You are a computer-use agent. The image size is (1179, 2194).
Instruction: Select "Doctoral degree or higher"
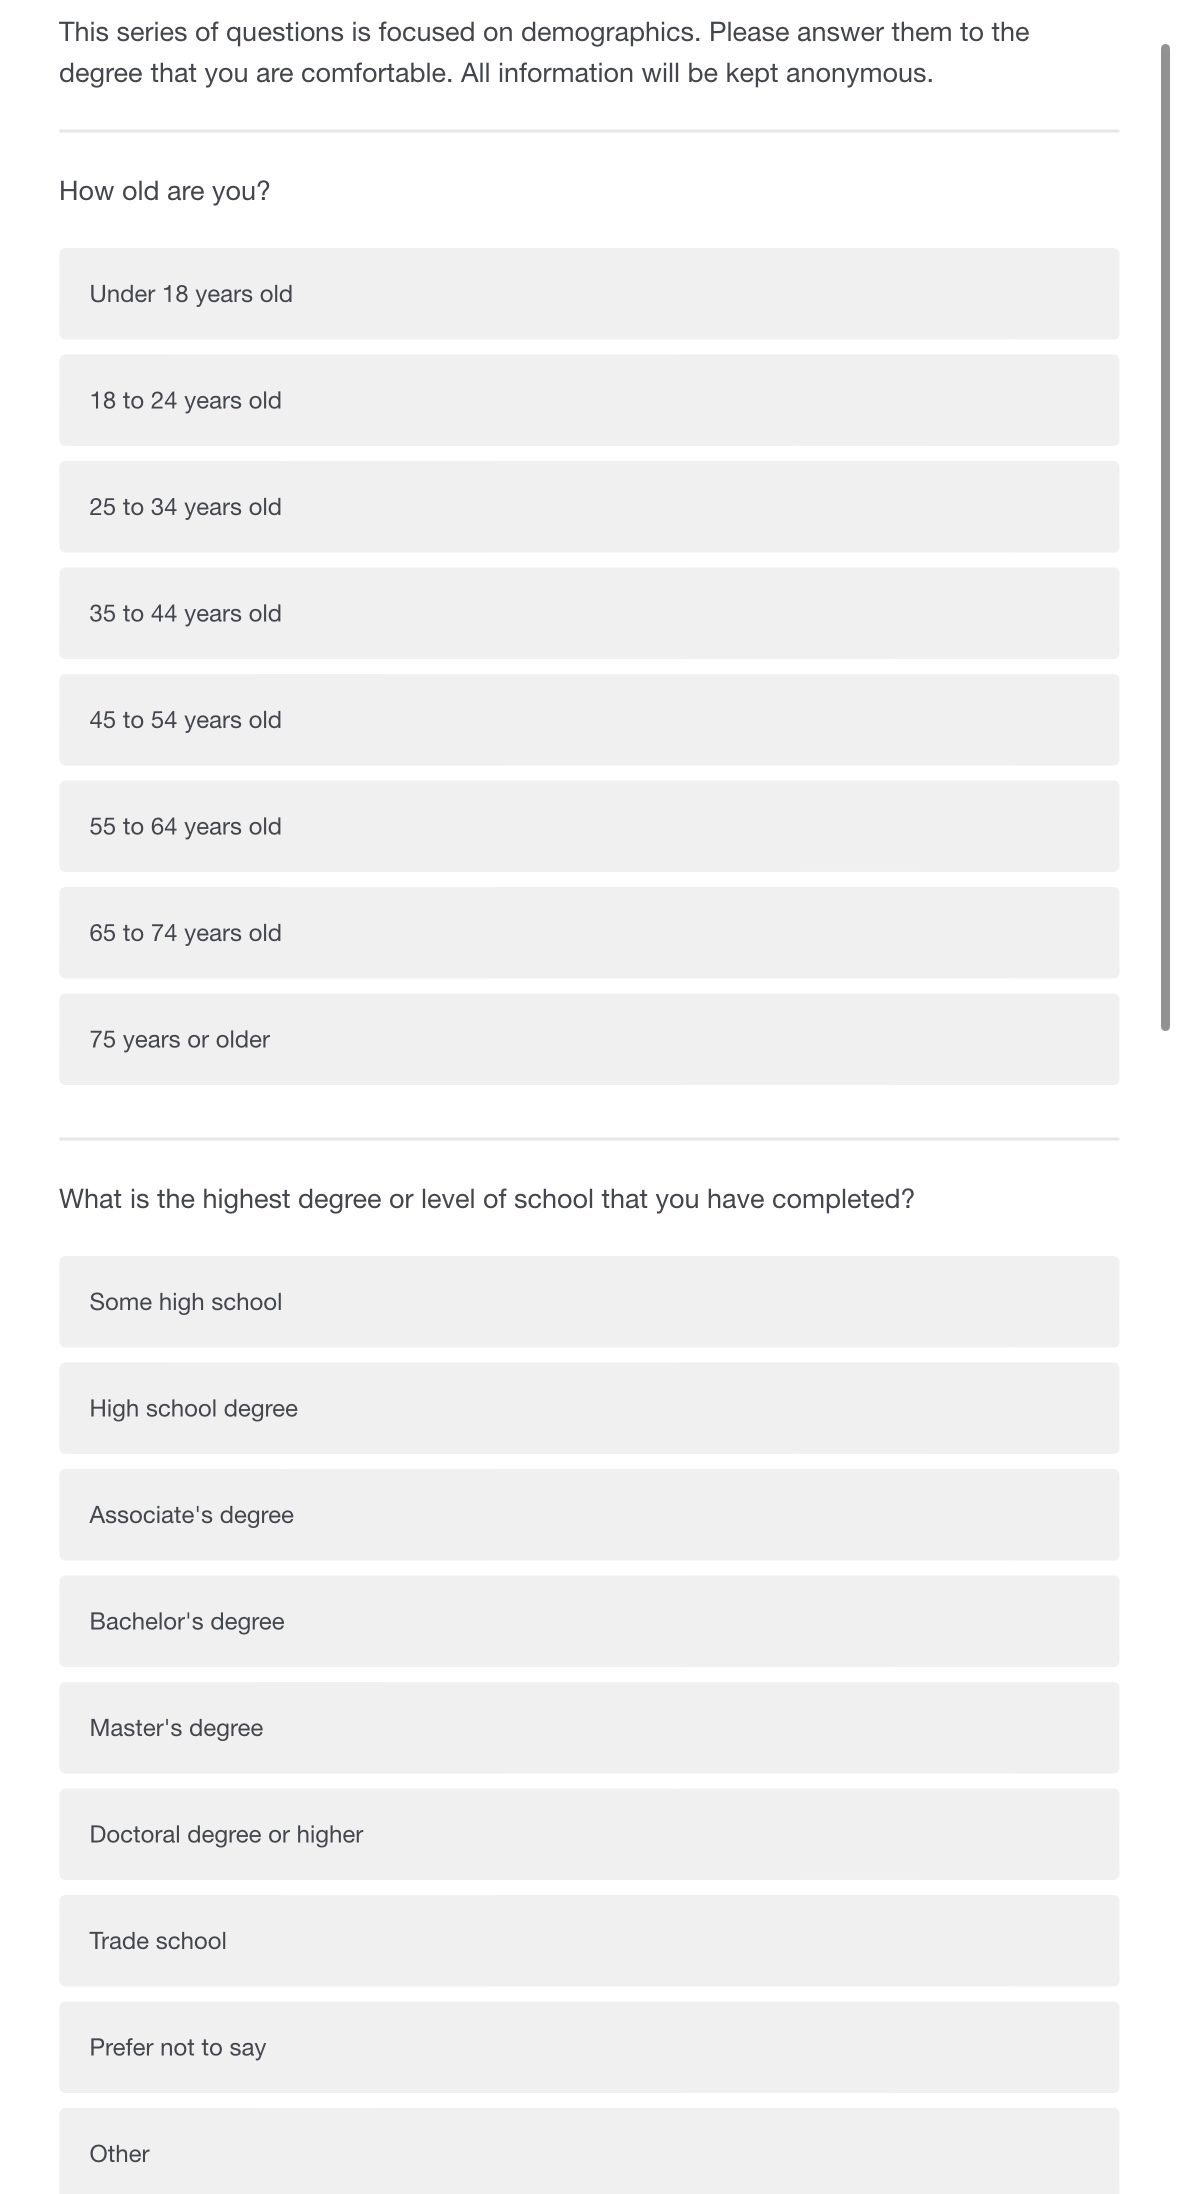coord(589,1834)
